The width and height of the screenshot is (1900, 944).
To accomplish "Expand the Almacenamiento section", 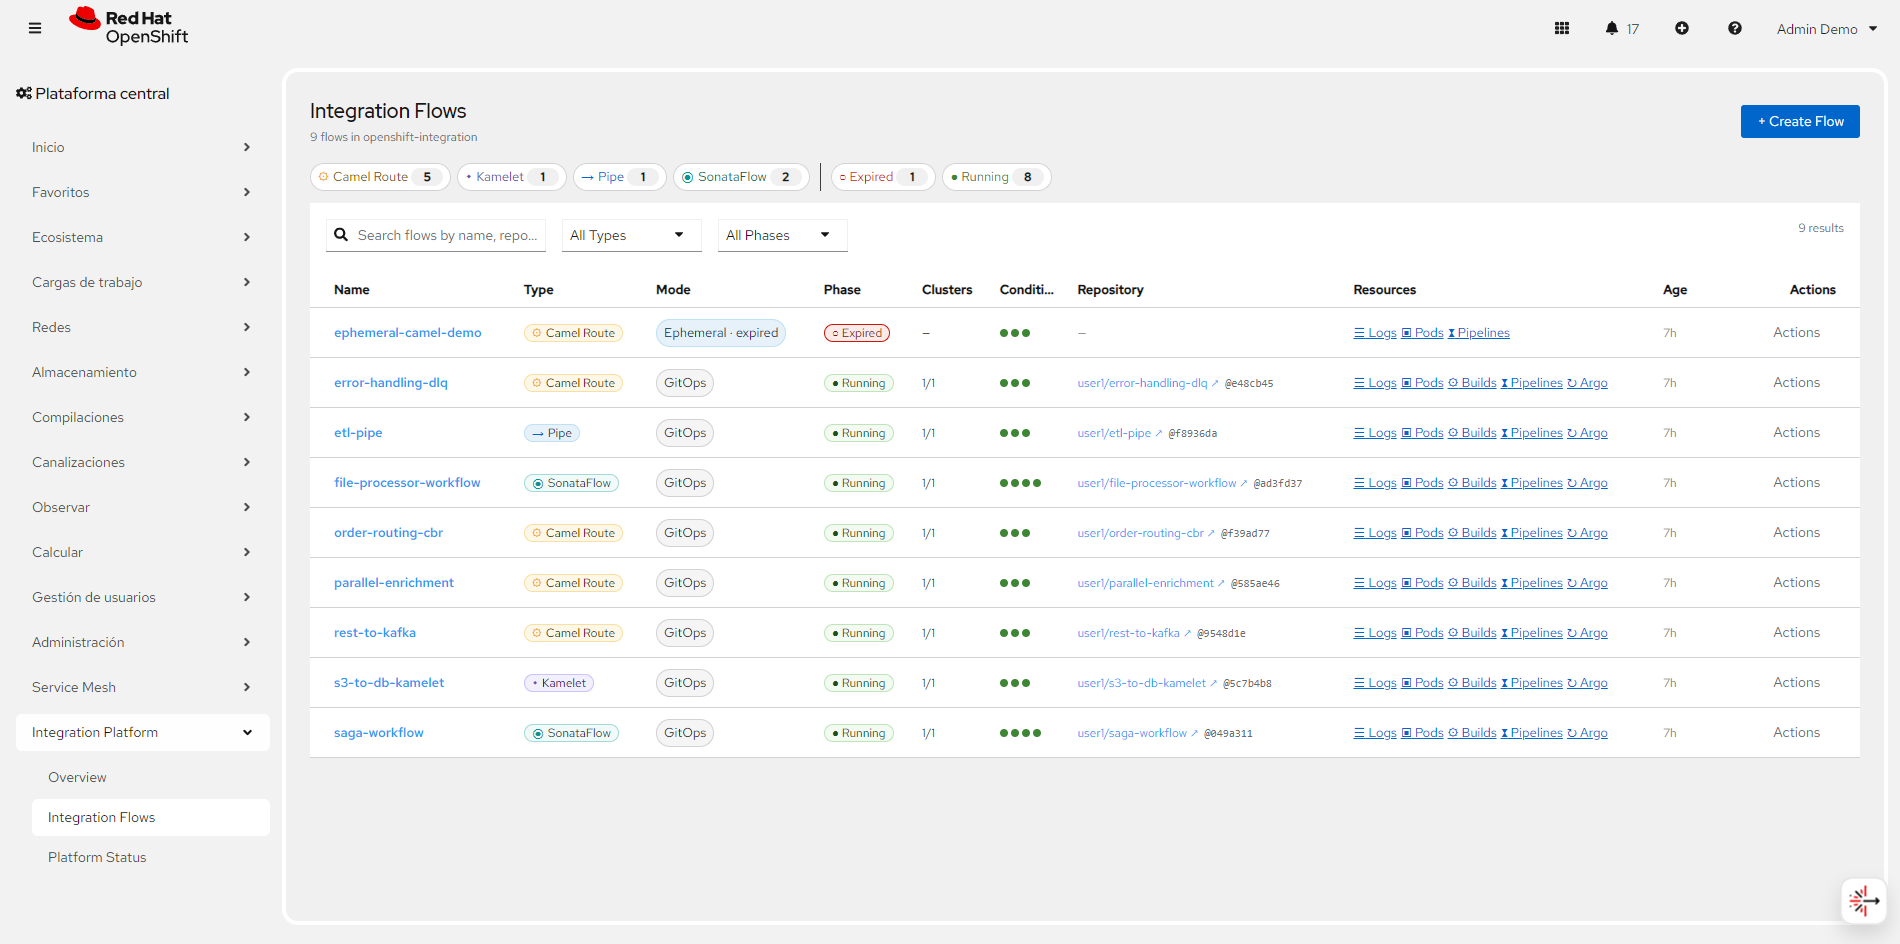I will (142, 372).
